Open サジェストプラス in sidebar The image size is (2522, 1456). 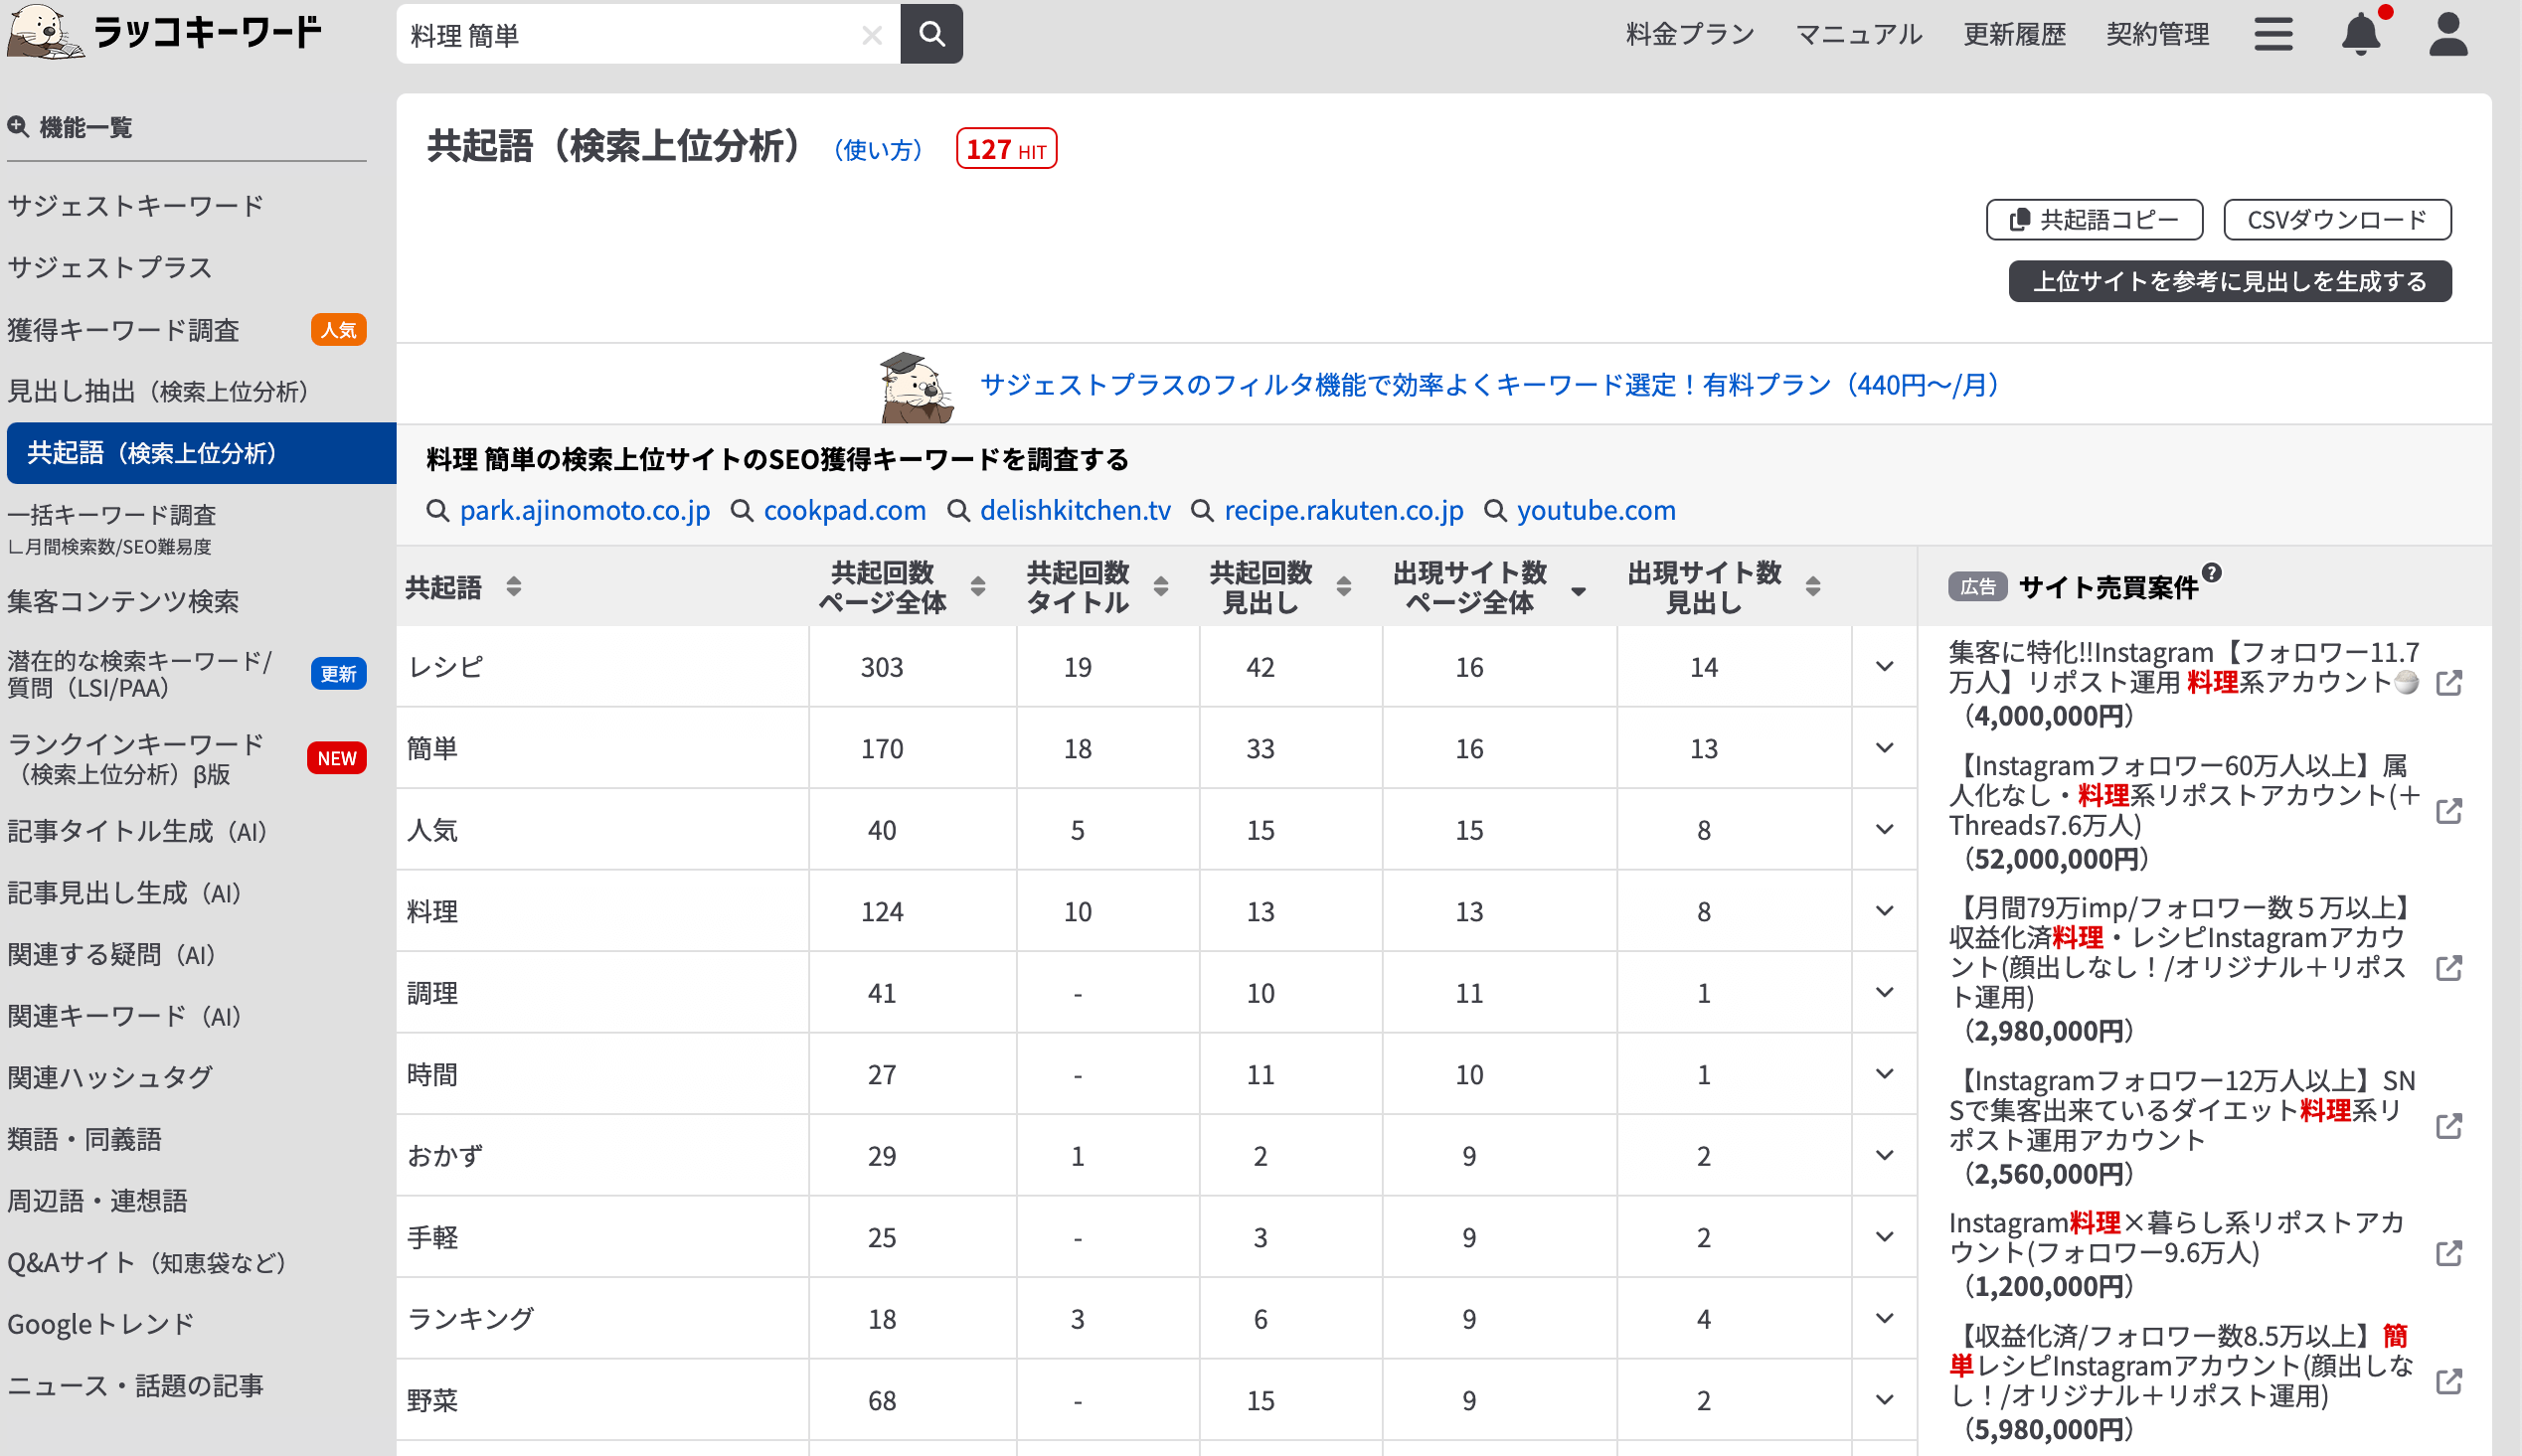tap(110, 267)
